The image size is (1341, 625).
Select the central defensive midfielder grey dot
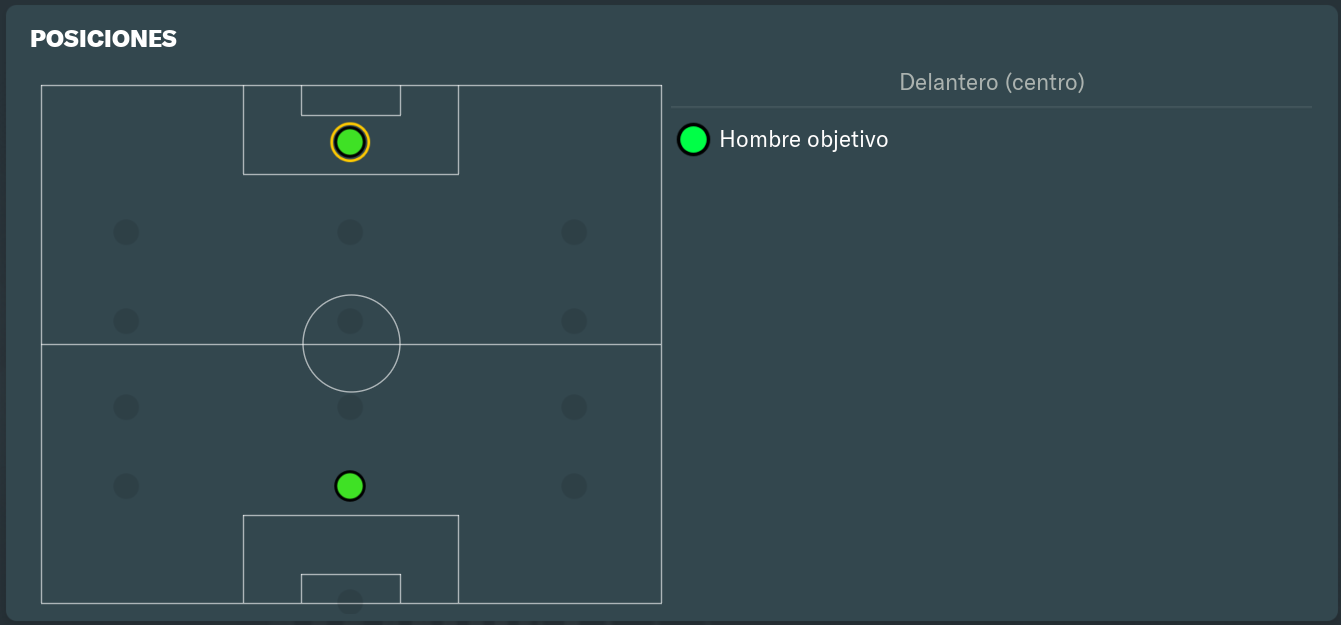(350, 407)
